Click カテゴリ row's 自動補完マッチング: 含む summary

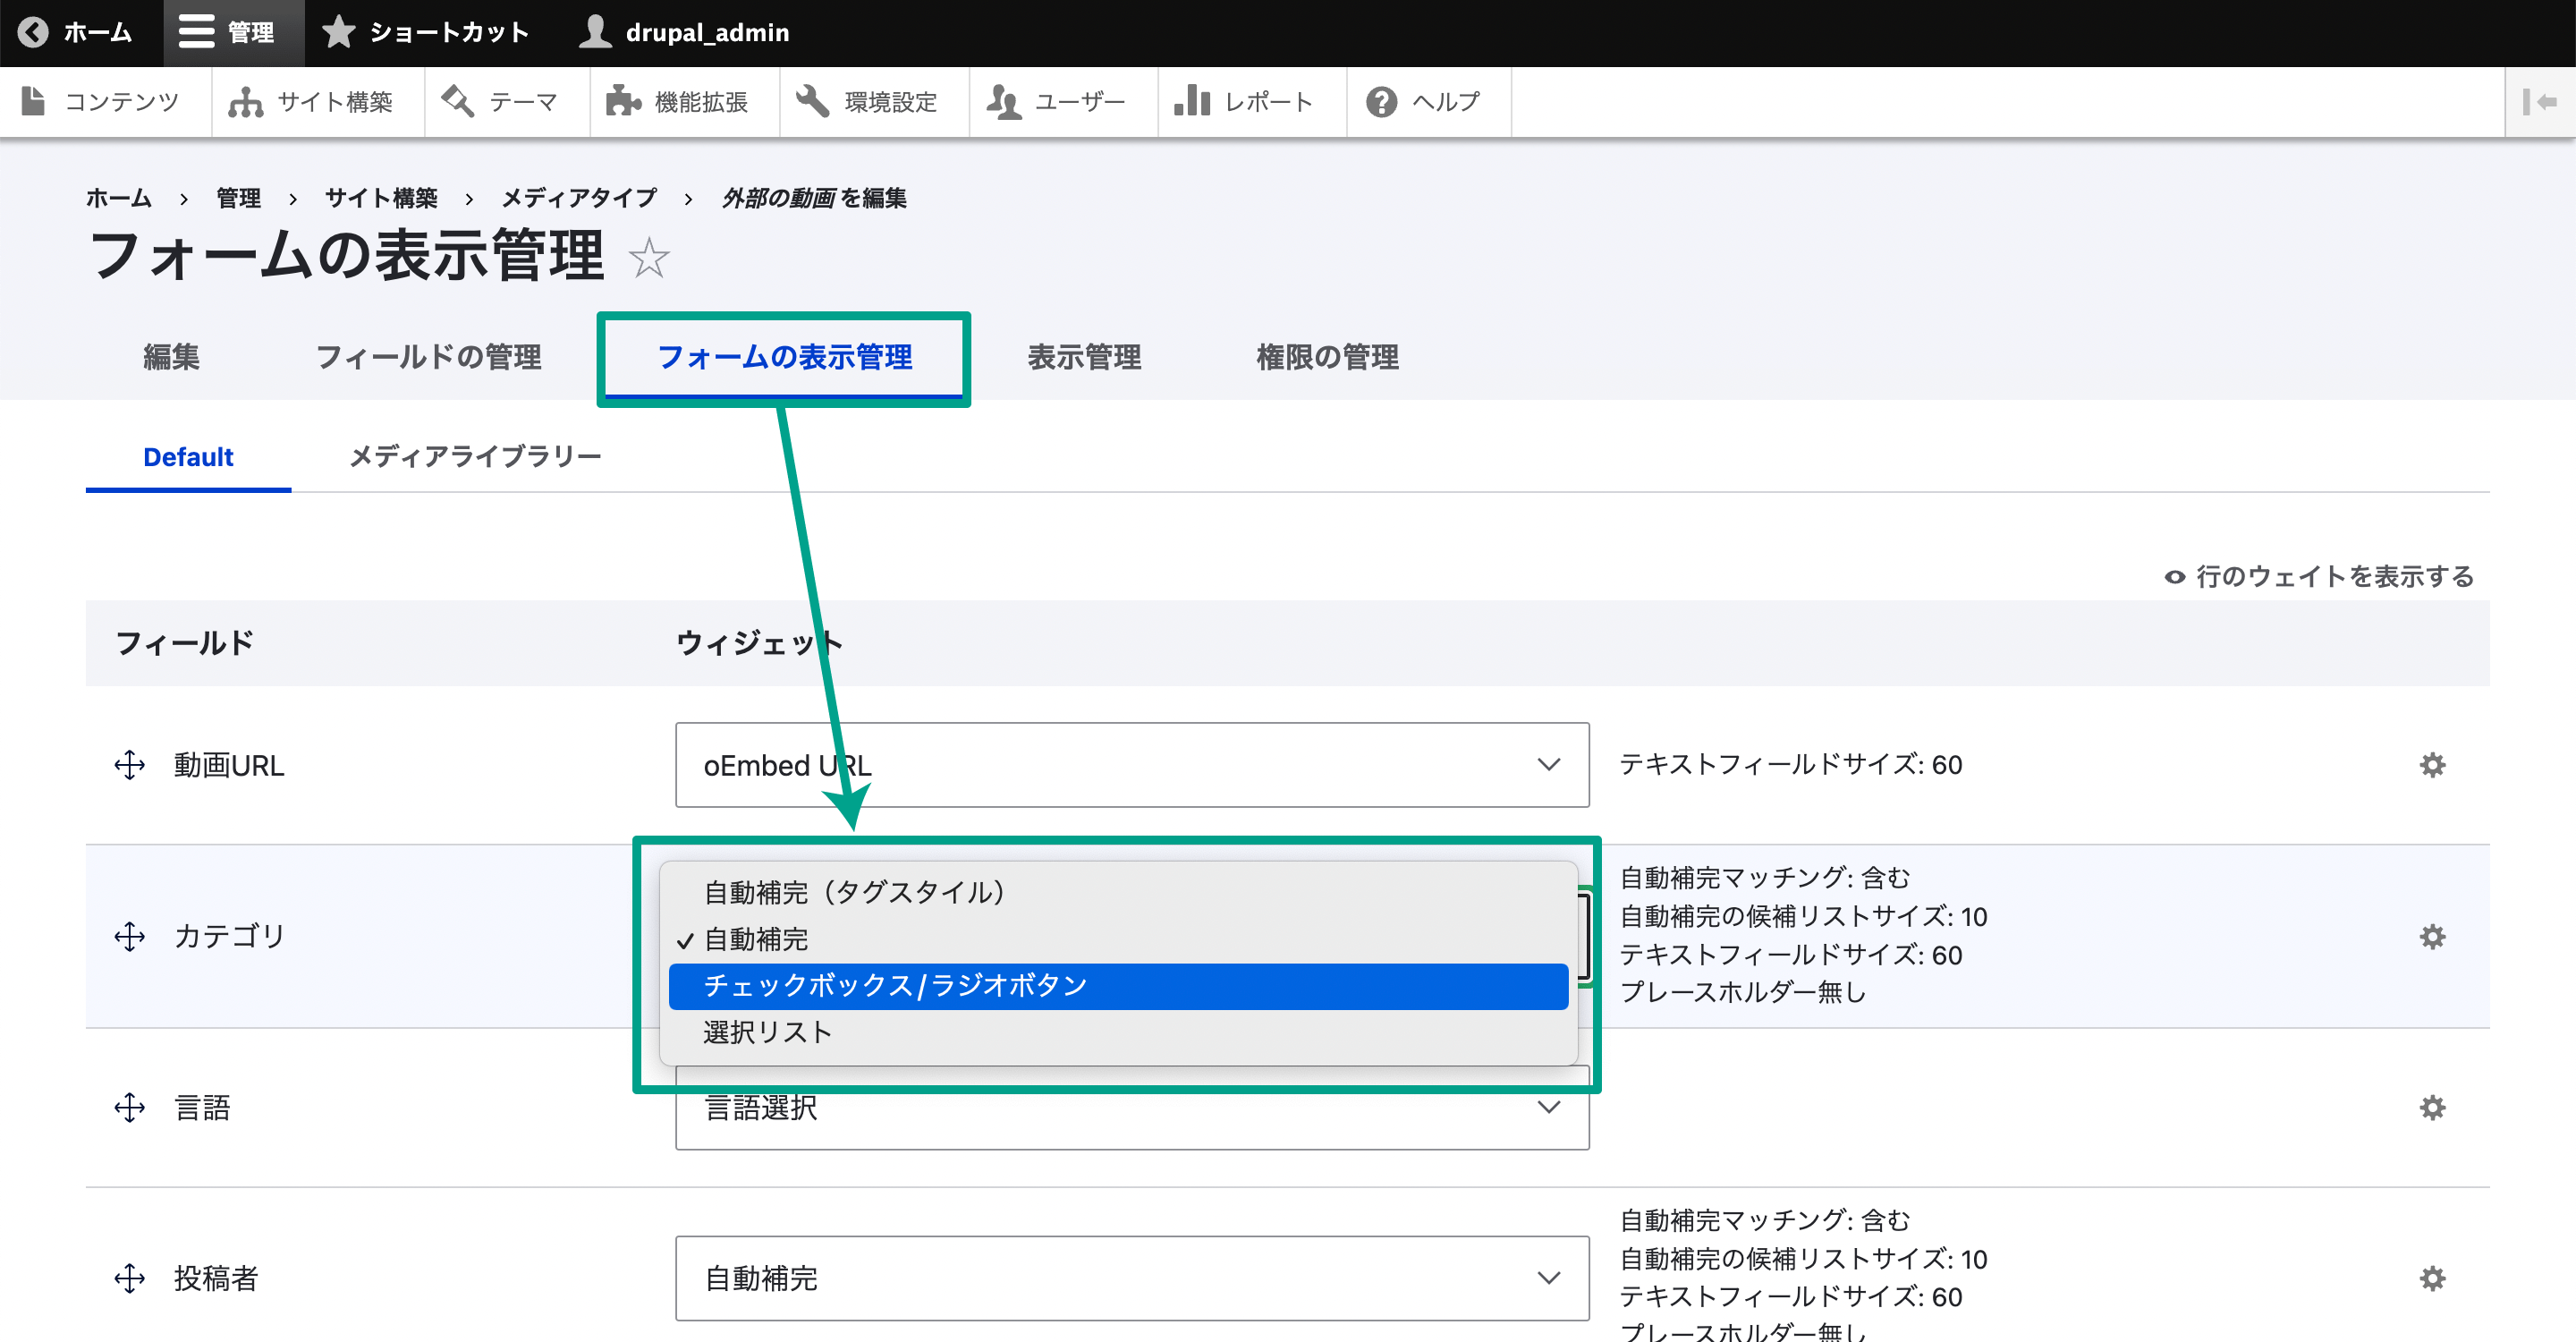(x=1765, y=878)
